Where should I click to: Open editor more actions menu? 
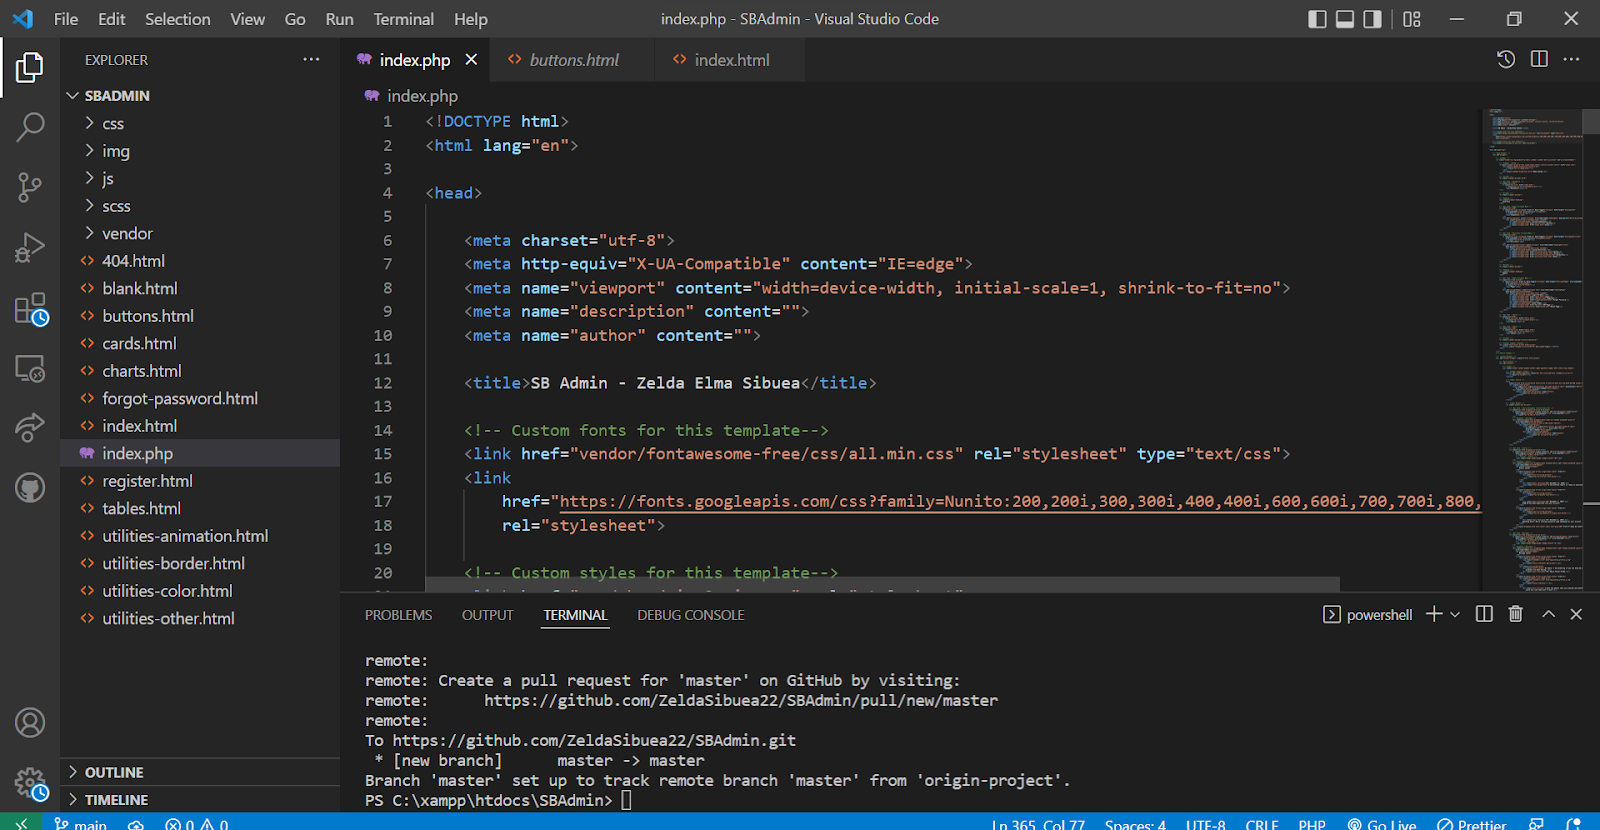pos(1572,60)
